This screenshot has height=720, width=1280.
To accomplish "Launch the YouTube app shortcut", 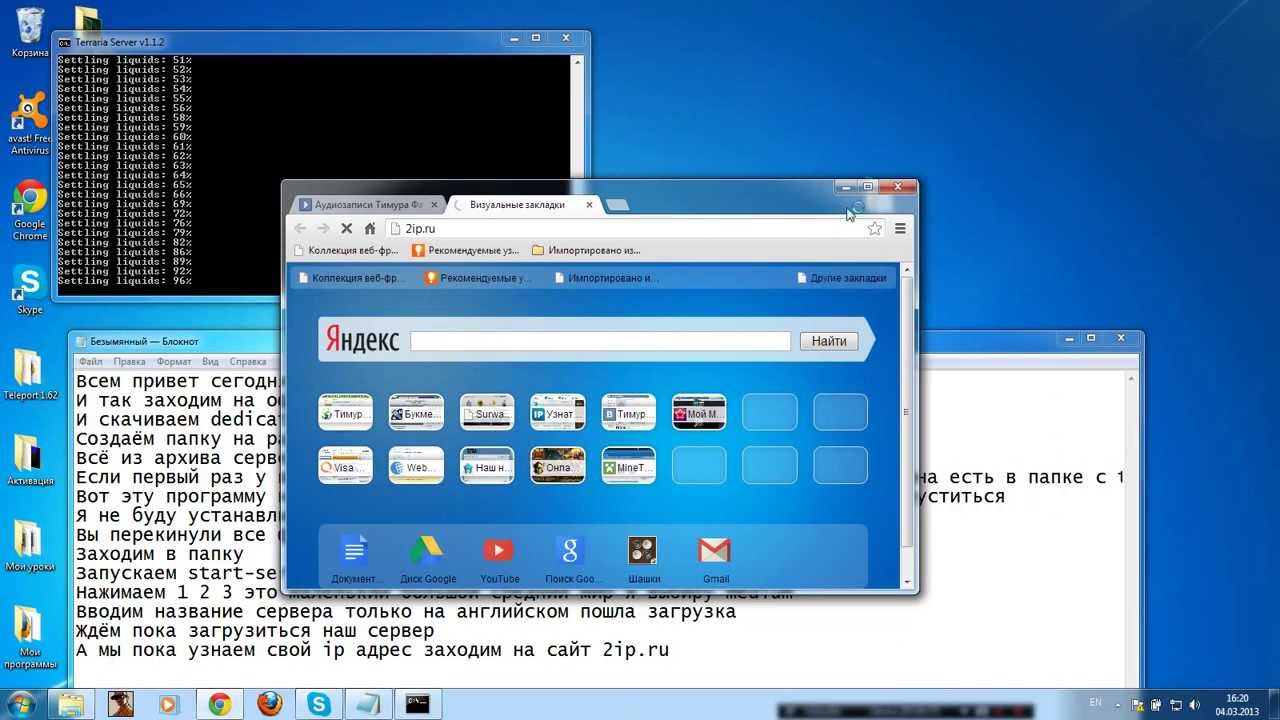I will click(499, 559).
